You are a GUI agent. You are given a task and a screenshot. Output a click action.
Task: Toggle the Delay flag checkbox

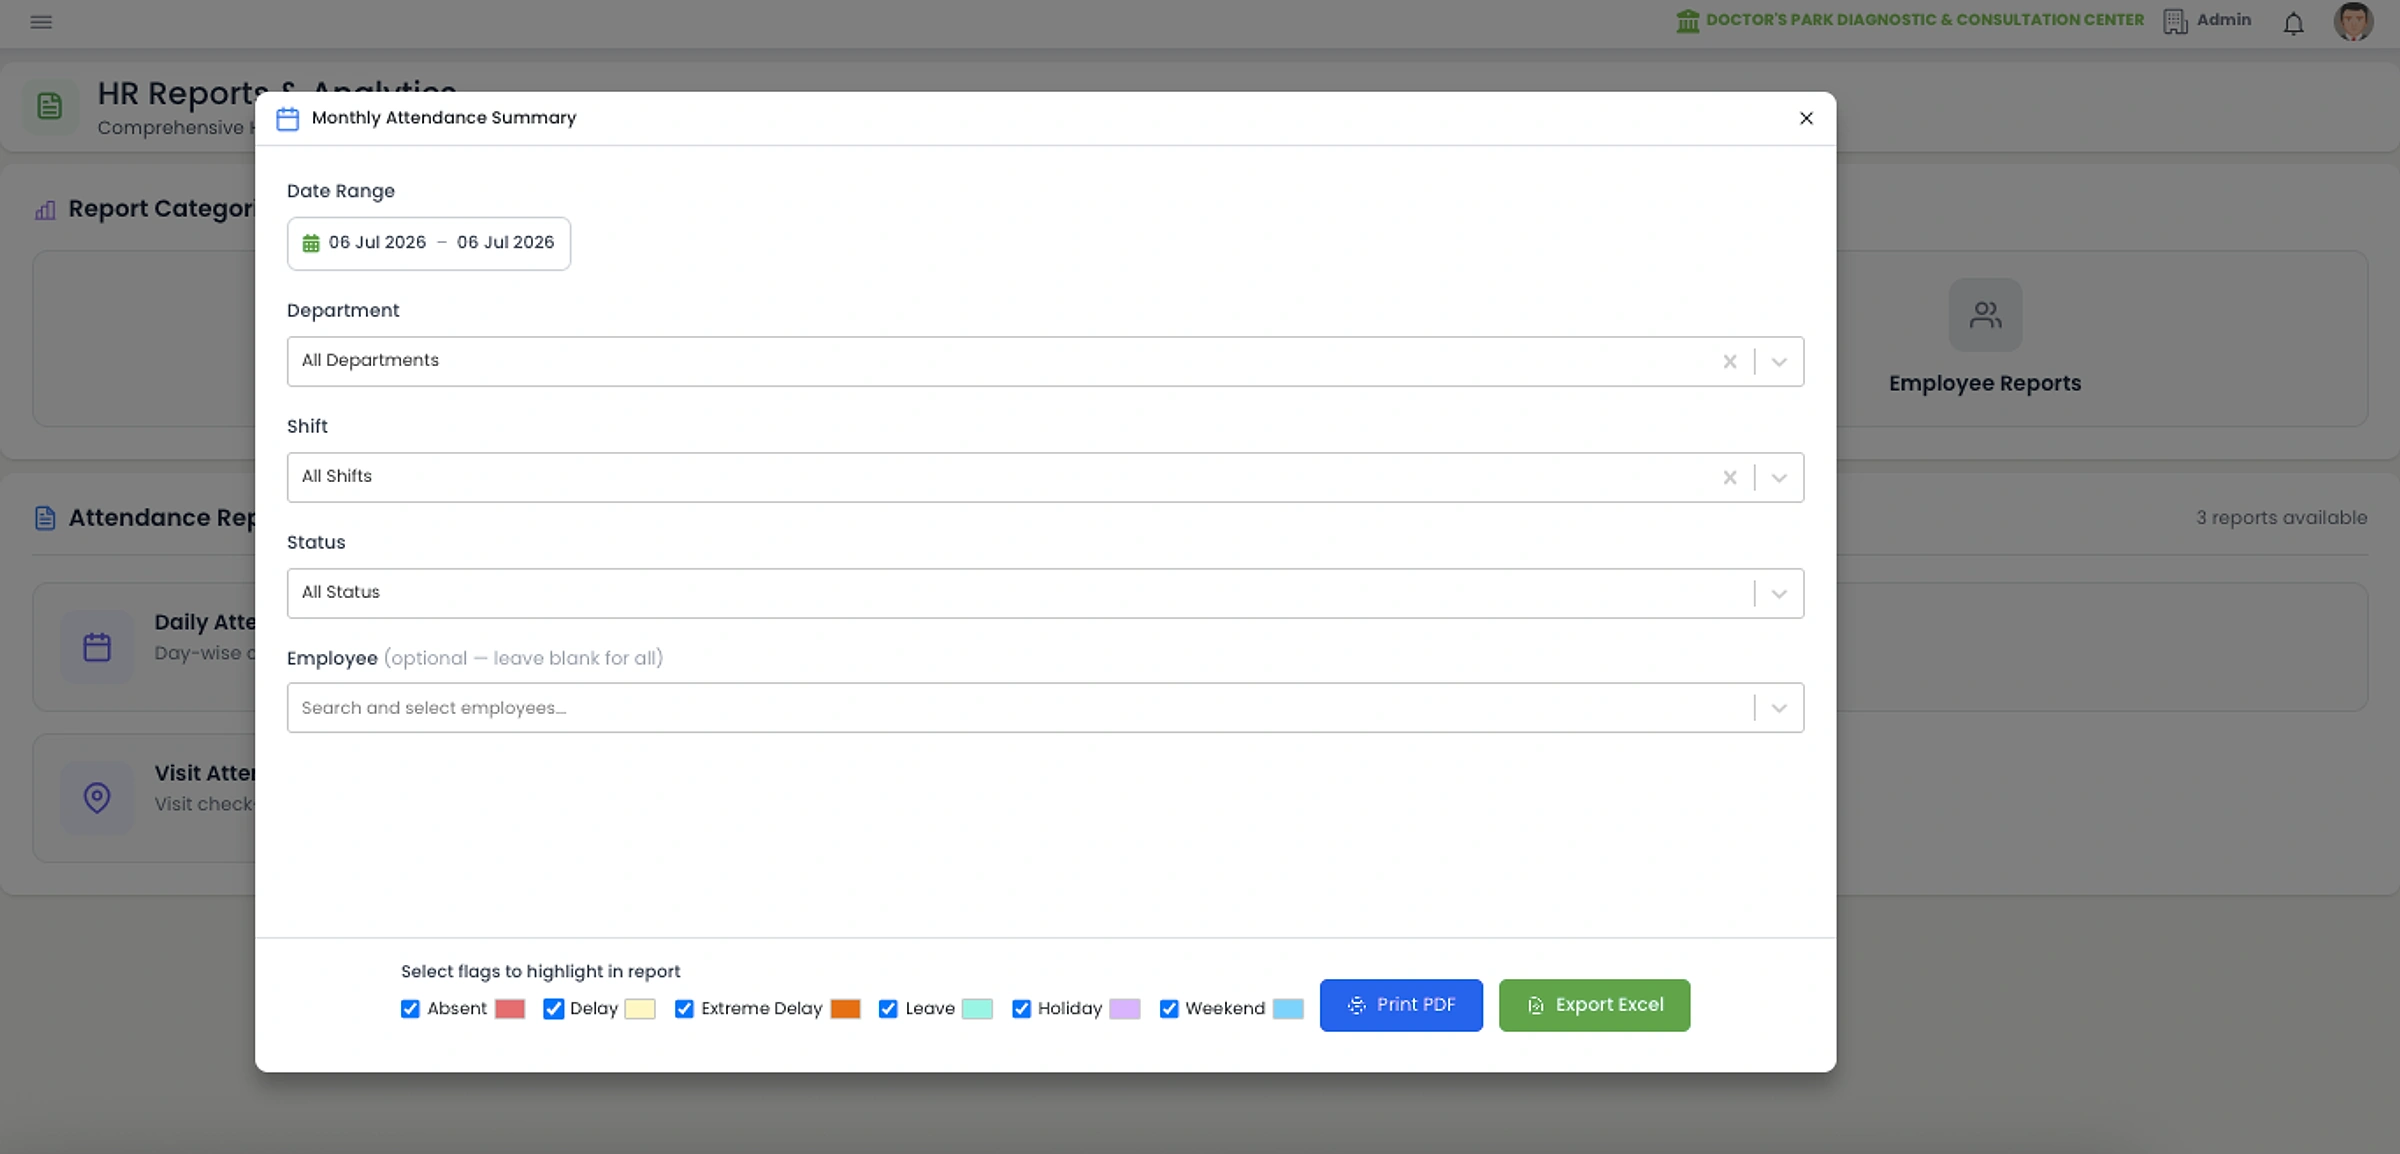point(553,1009)
